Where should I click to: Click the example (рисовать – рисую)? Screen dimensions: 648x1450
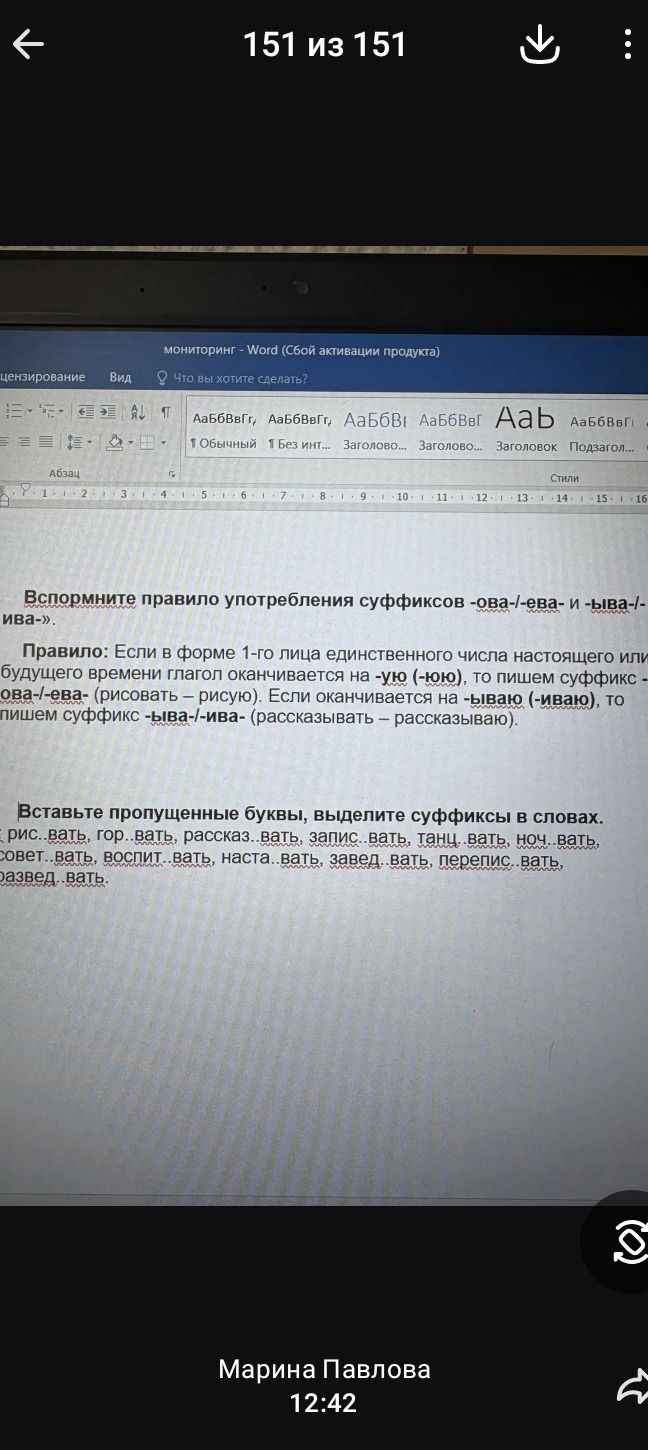click(177, 697)
